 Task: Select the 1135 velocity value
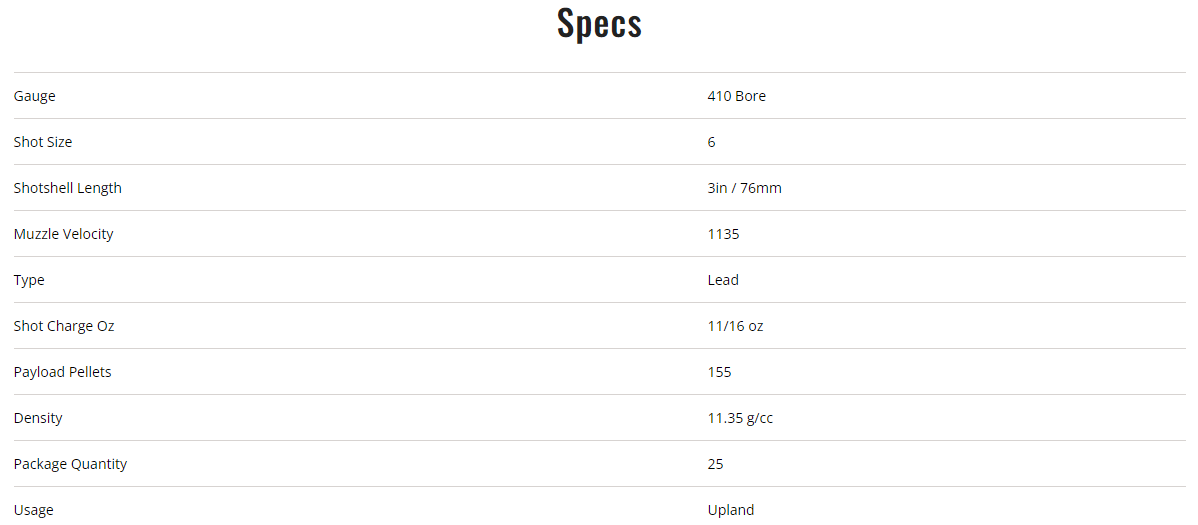[723, 234]
